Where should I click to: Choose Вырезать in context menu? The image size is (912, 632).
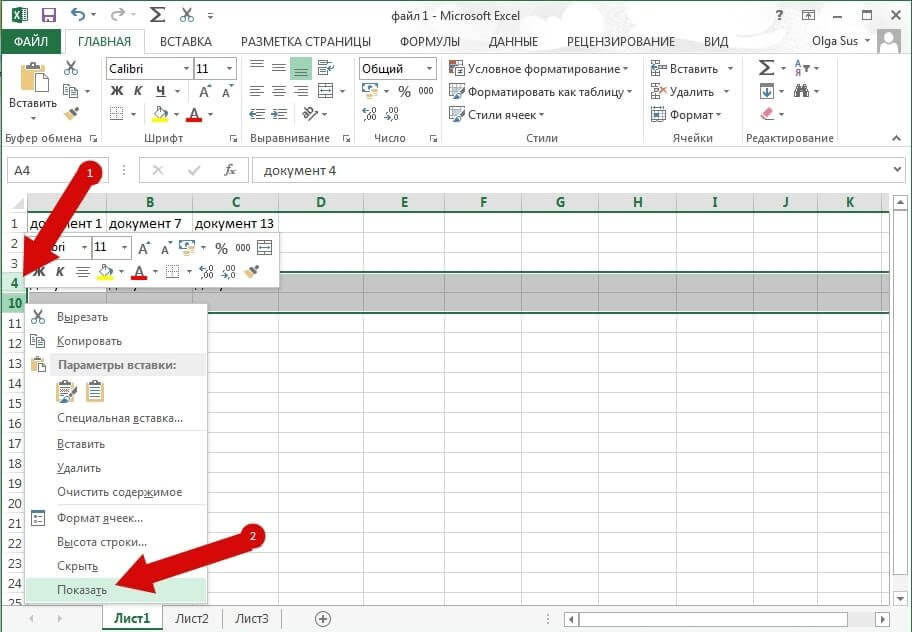116,317
